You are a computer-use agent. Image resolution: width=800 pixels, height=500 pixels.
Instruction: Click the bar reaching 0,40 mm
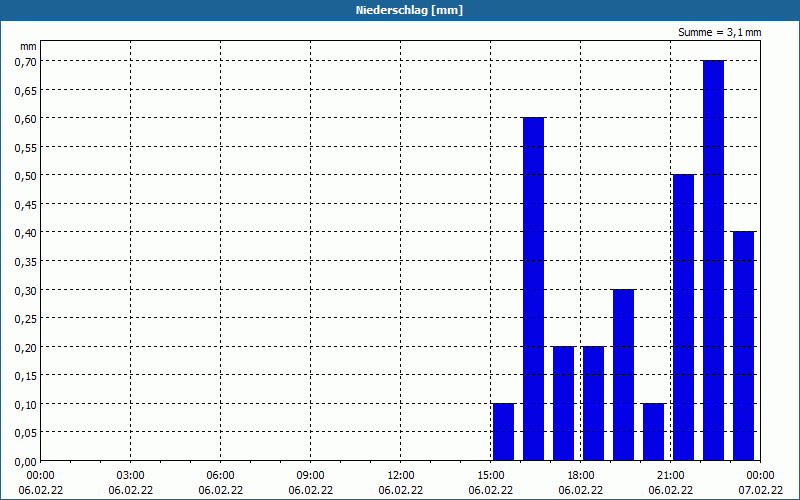point(743,346)
